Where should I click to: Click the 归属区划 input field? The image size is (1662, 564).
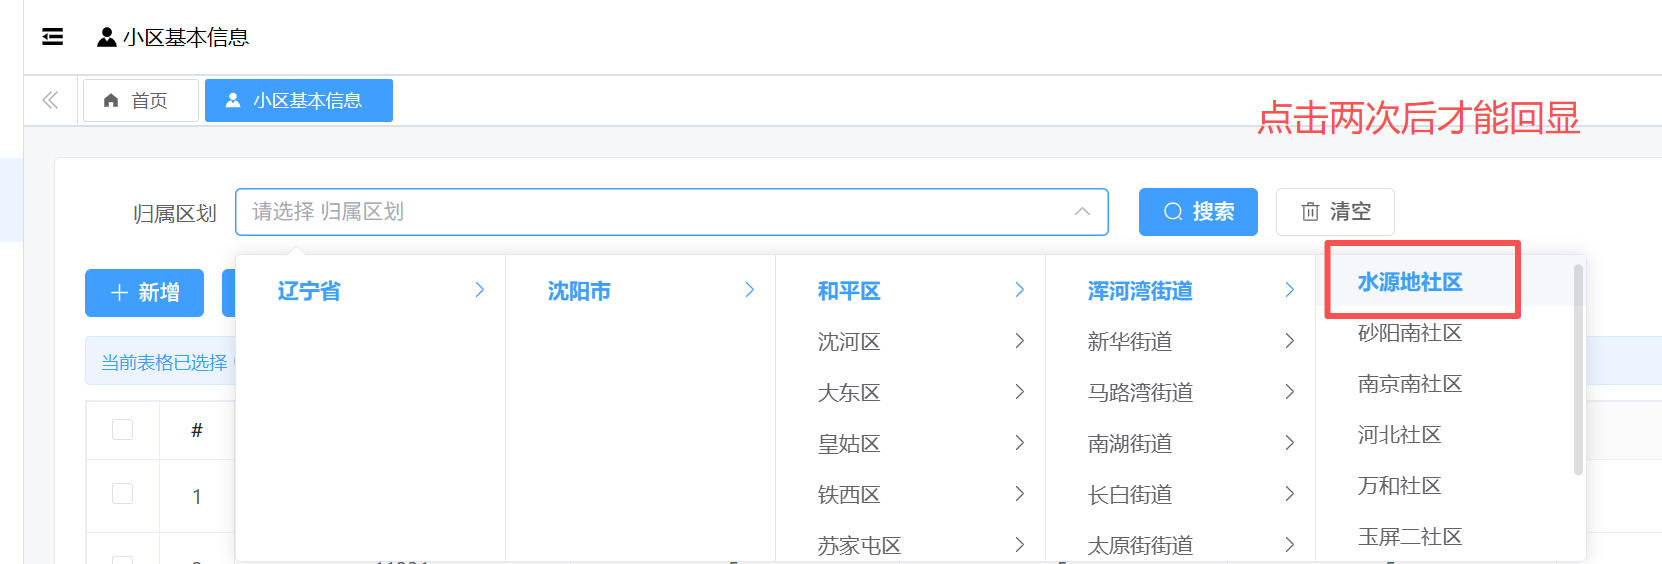click(x=650, y=212)
